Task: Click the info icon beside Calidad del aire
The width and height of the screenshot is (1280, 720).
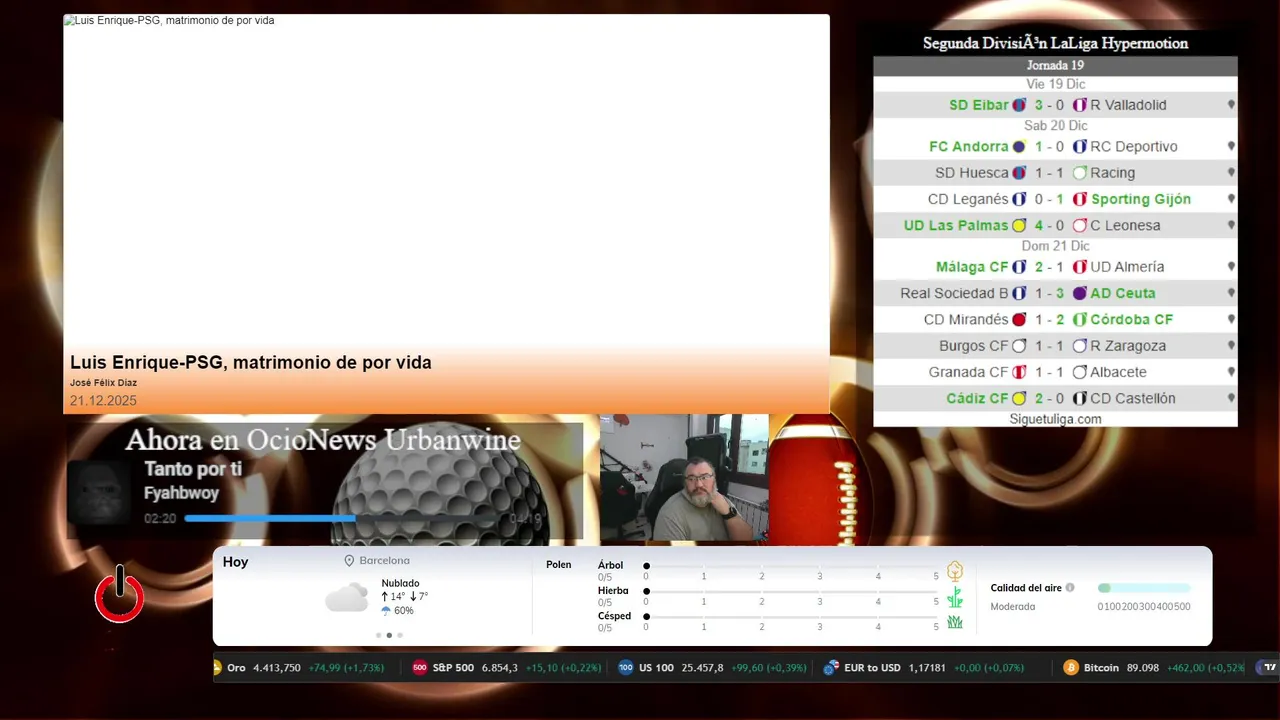Action: (x=1070, y=588)
